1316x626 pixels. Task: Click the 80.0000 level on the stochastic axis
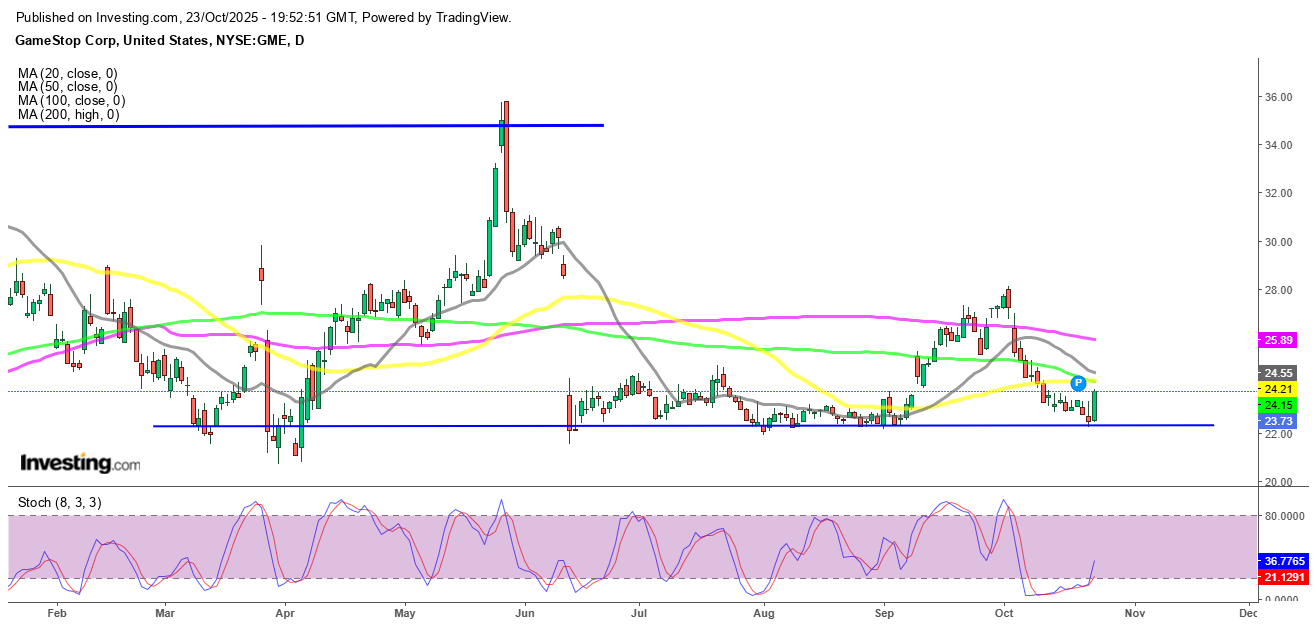click(x=1284, y=516)
